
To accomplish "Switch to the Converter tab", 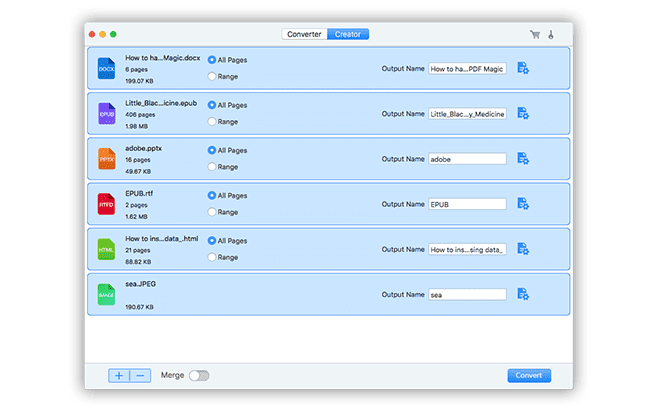I will (x=304, y=34).
